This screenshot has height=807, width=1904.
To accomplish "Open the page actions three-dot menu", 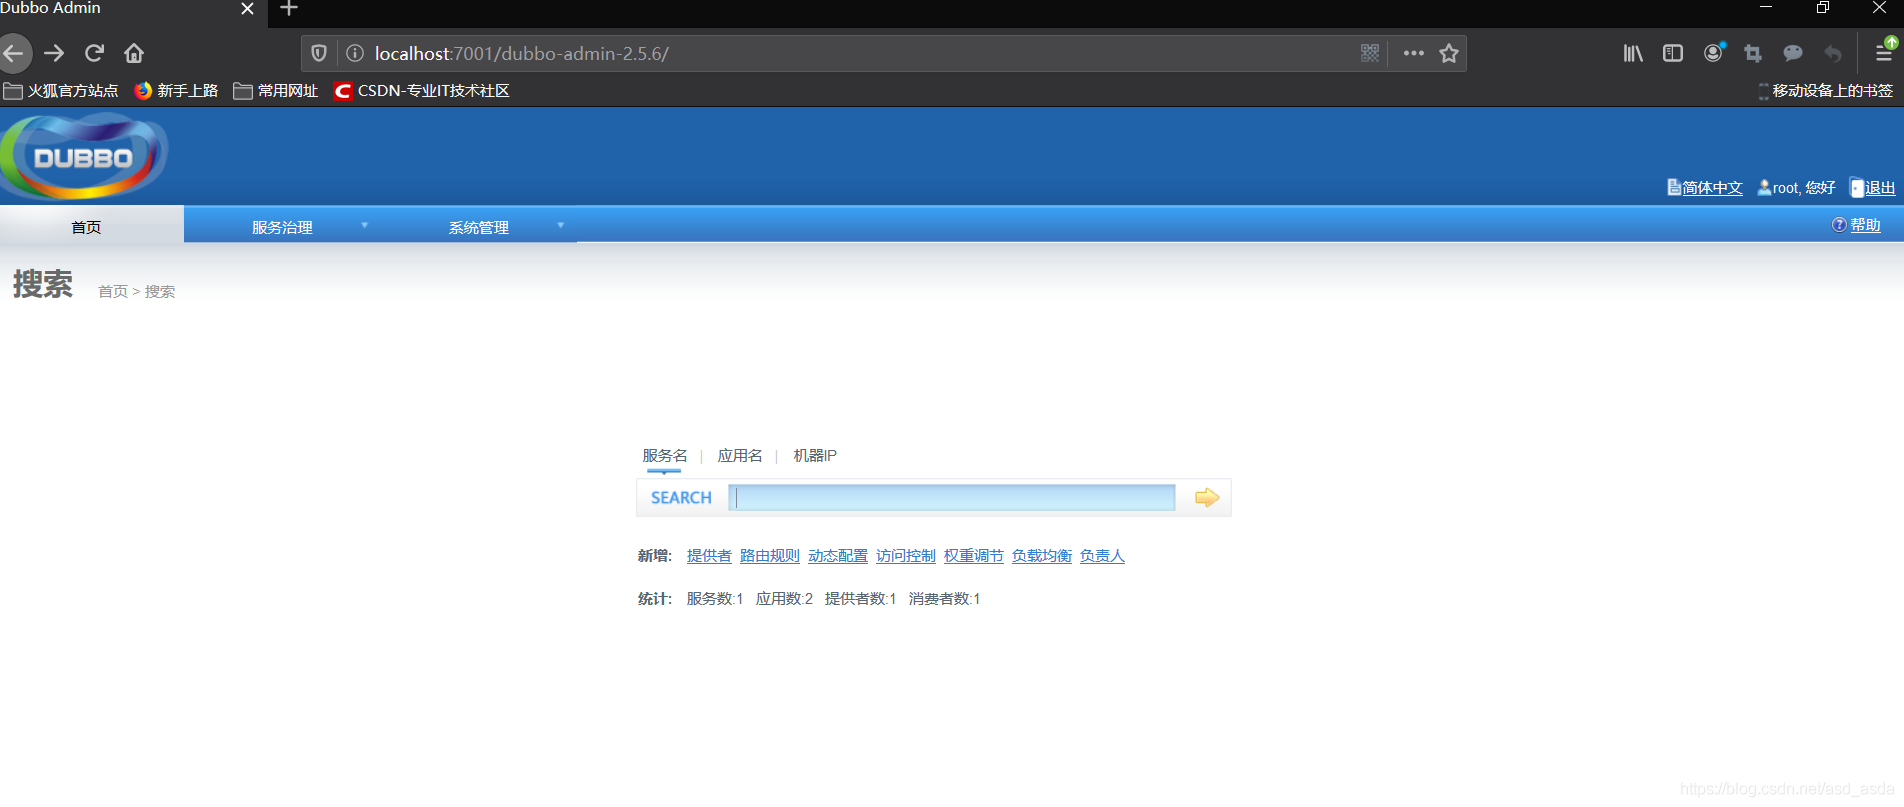I will pos(1413,54).
